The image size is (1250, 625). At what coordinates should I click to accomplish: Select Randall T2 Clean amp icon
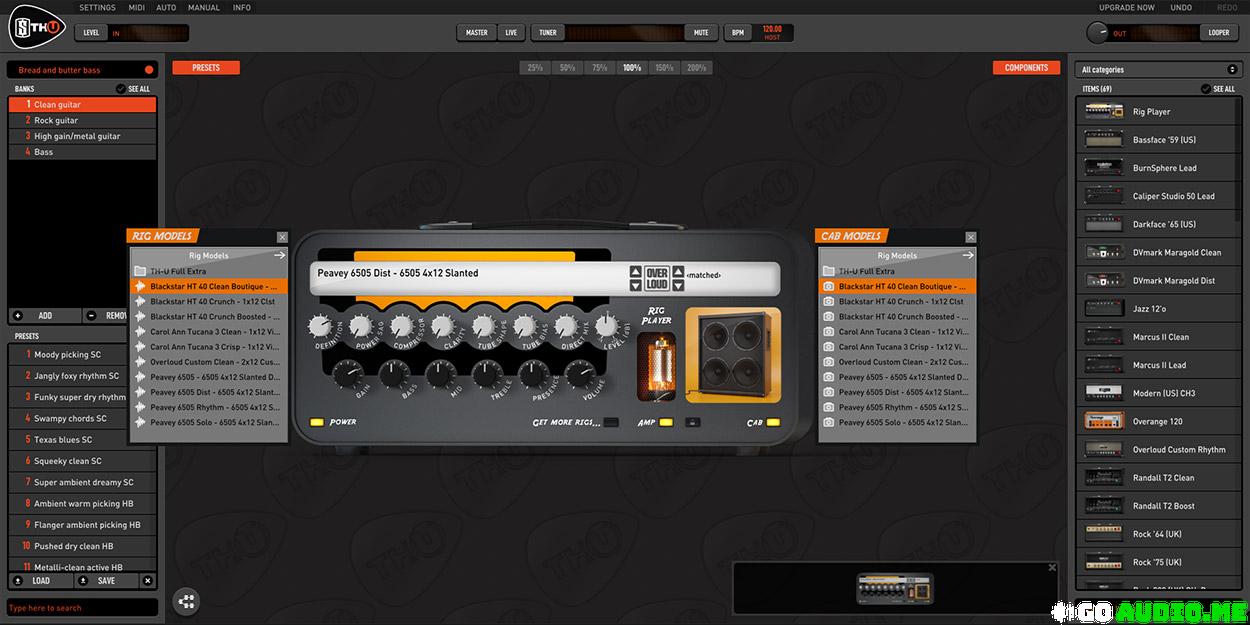pyautogui.click(x=1104, y=477)
